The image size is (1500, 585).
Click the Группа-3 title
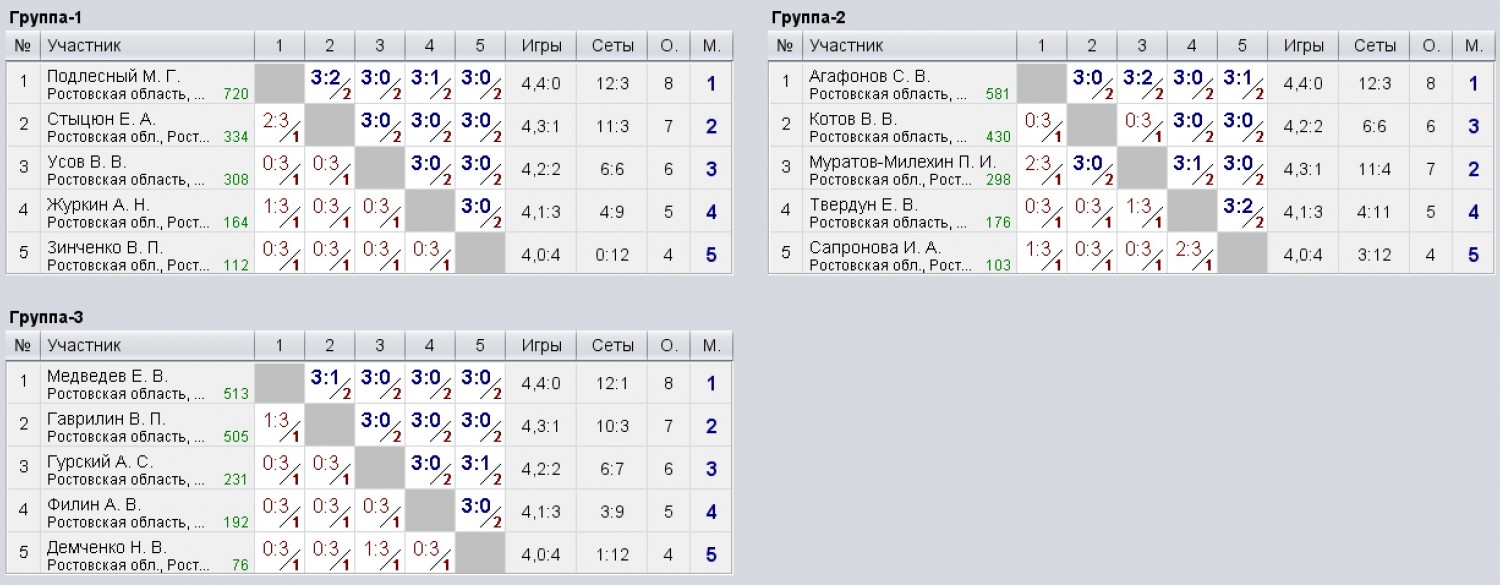(46, 317)
